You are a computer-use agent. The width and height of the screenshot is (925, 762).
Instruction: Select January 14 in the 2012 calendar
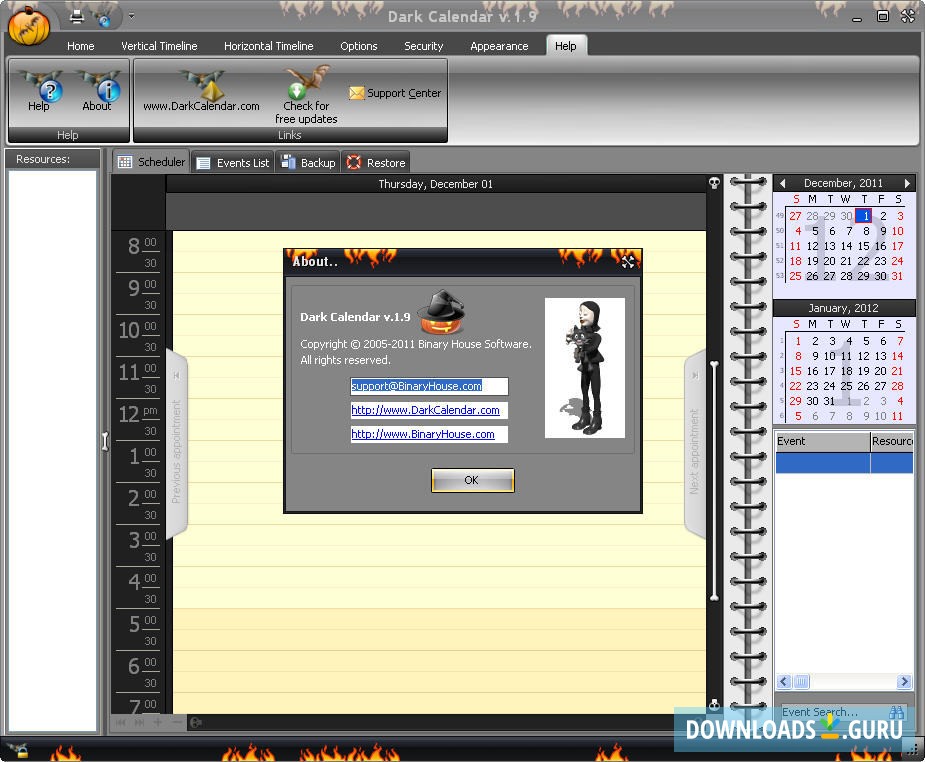click(897, 356)
